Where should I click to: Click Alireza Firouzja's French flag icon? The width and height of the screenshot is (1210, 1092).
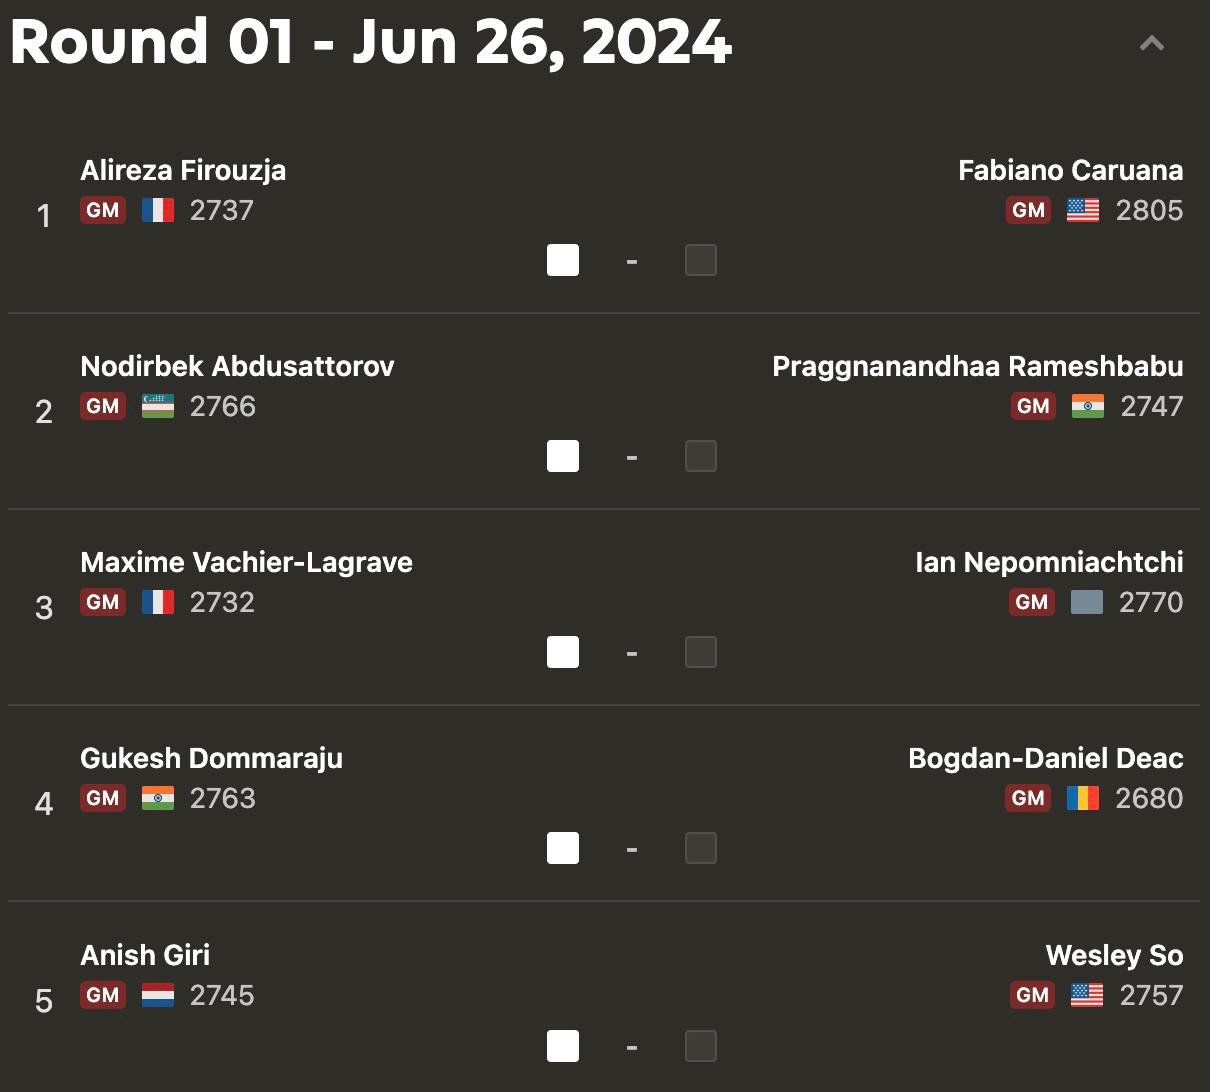click(158, 210)
